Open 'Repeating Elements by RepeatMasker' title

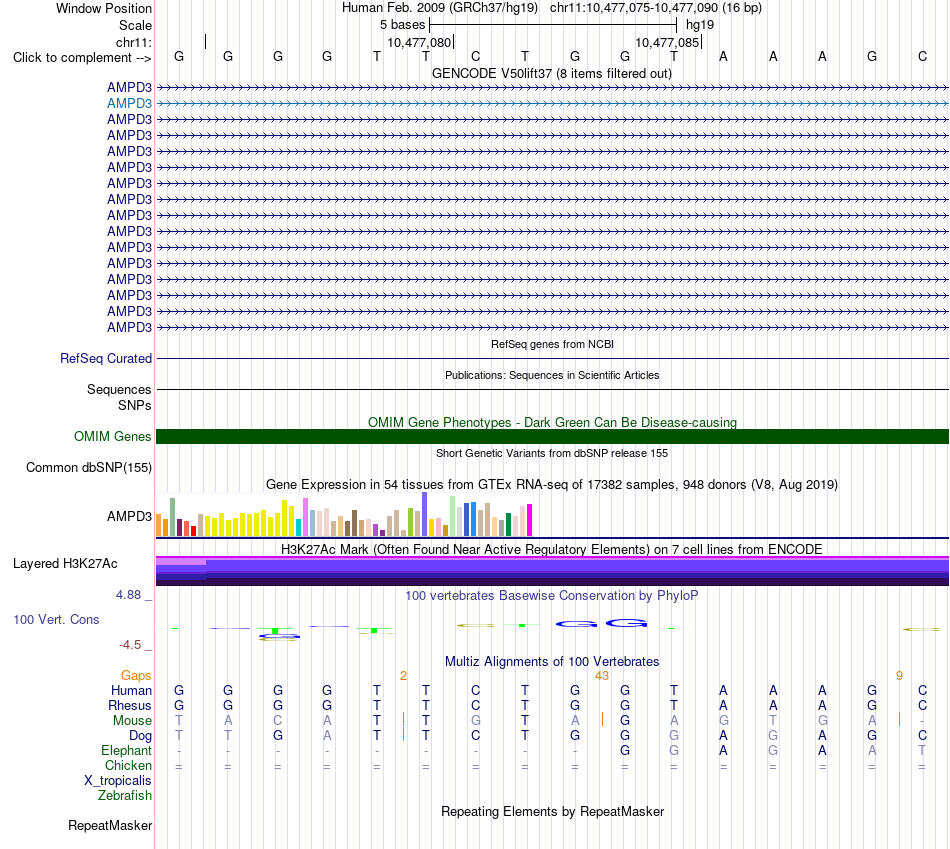[552, 811]
